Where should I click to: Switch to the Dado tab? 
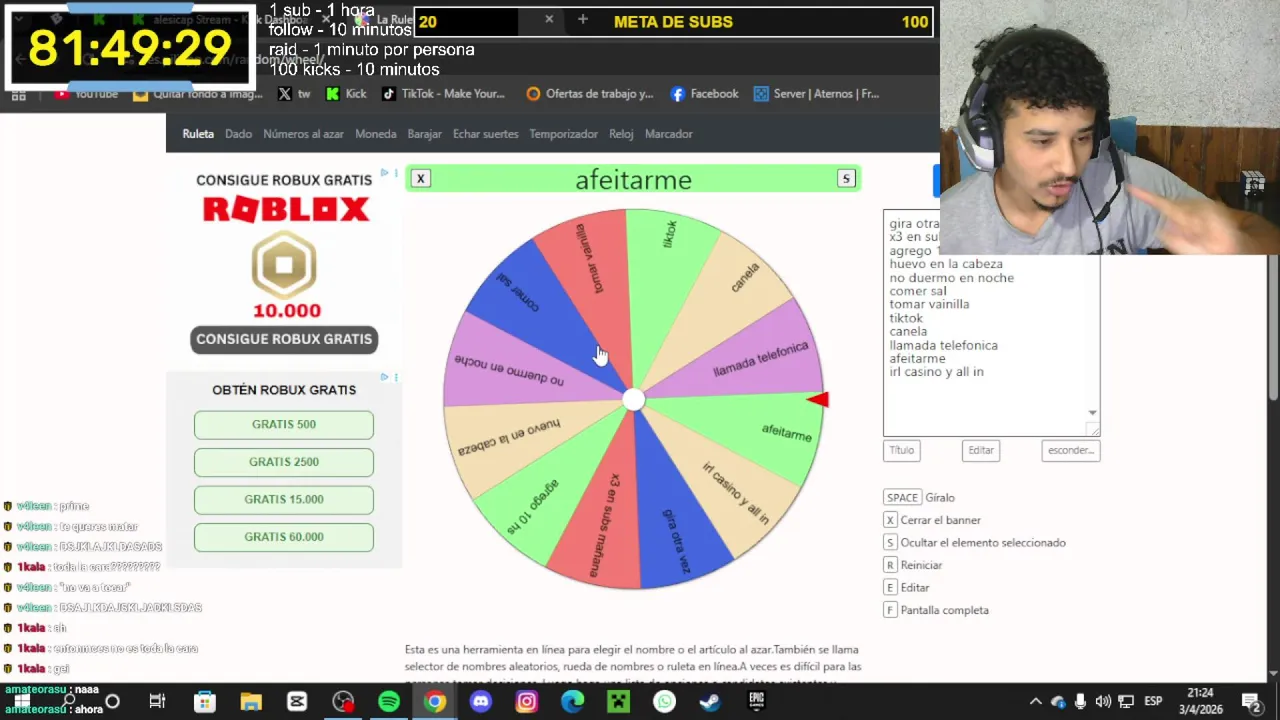238,134
